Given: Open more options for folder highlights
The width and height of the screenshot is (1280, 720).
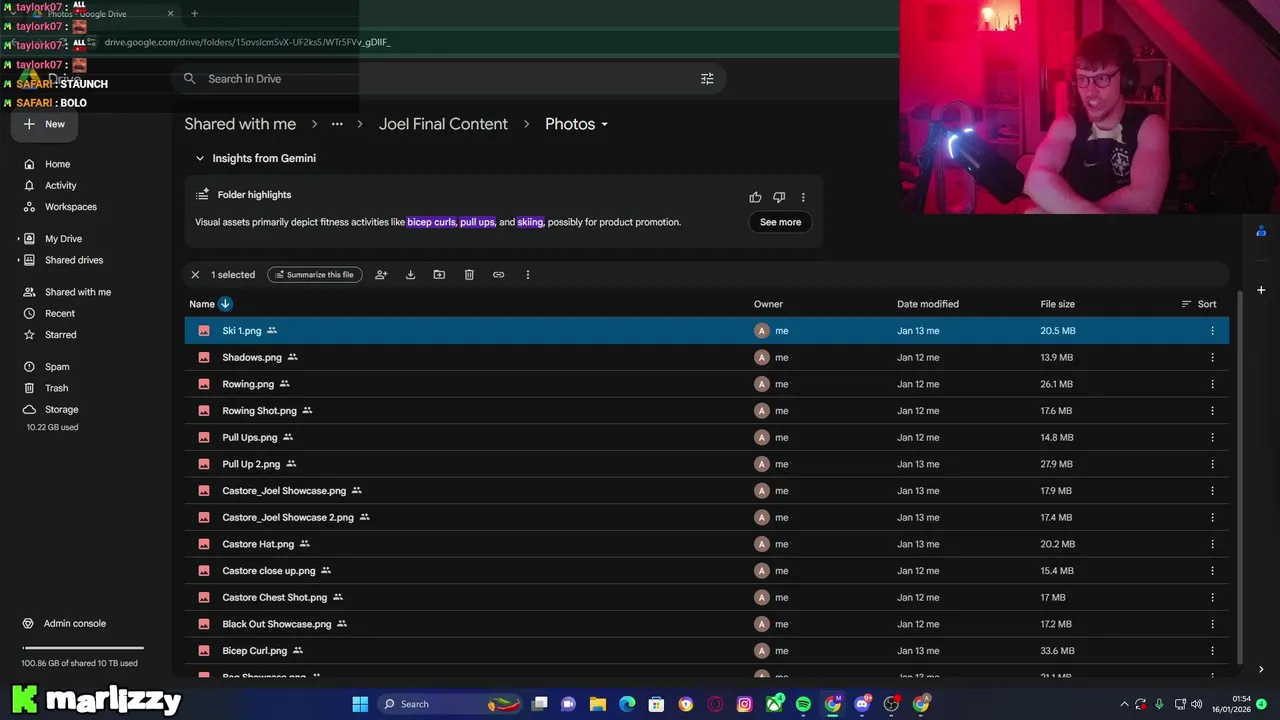Looking at the screenshot, I should [x=803, y=197].
